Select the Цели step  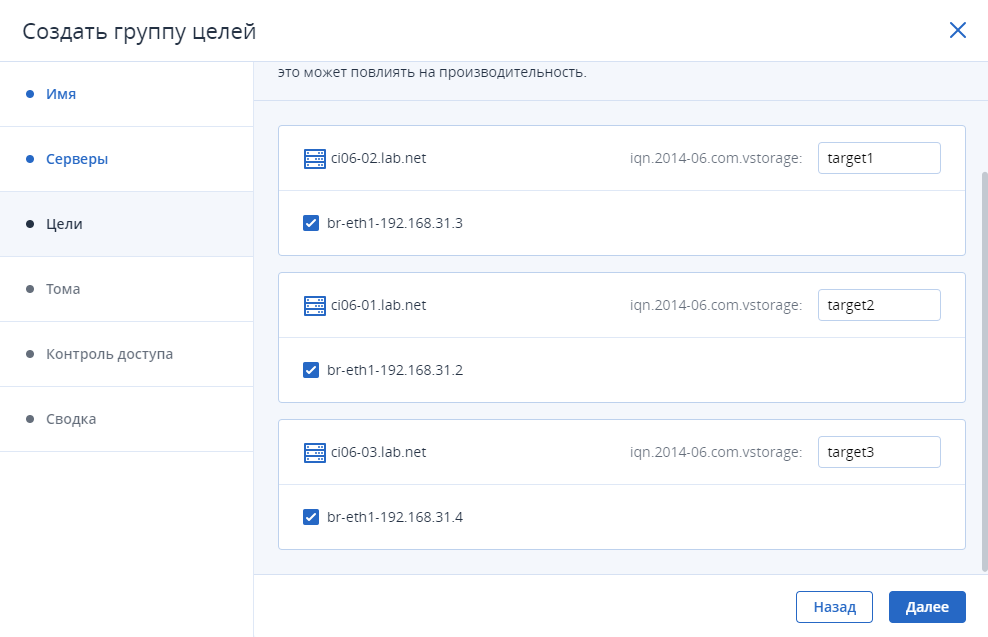pos(126,224)
